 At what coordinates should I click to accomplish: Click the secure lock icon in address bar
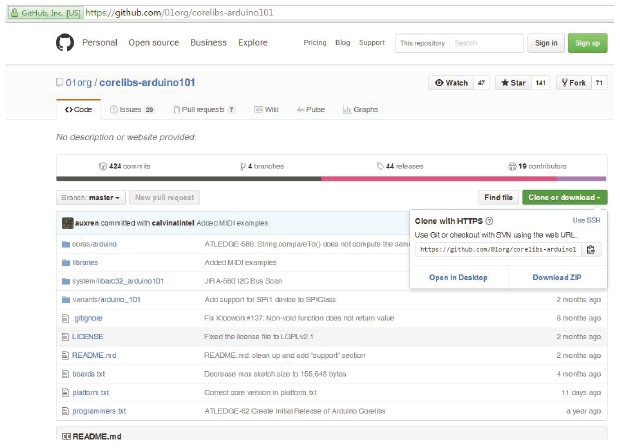(15, 13)
